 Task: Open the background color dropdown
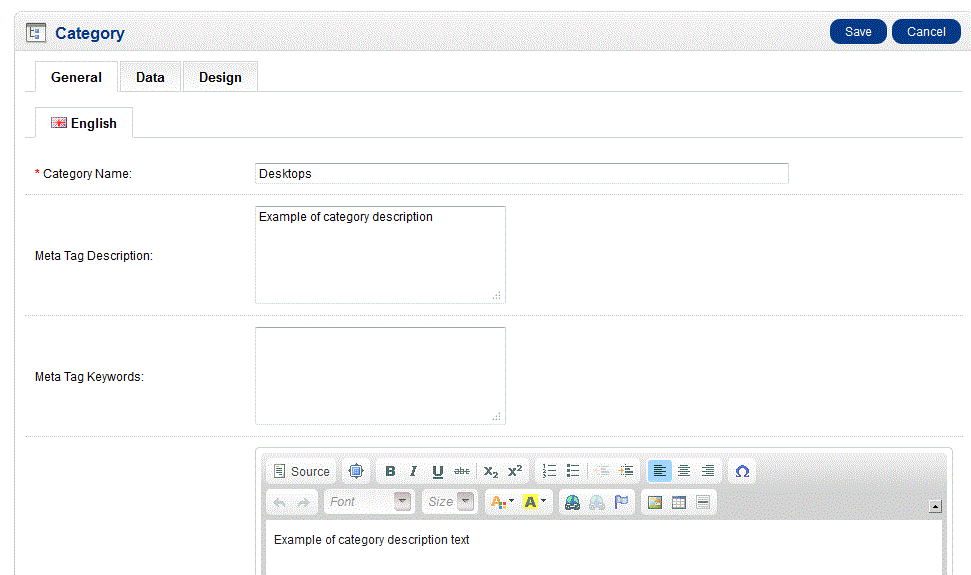pyautogui.click(x=535, y=502)
